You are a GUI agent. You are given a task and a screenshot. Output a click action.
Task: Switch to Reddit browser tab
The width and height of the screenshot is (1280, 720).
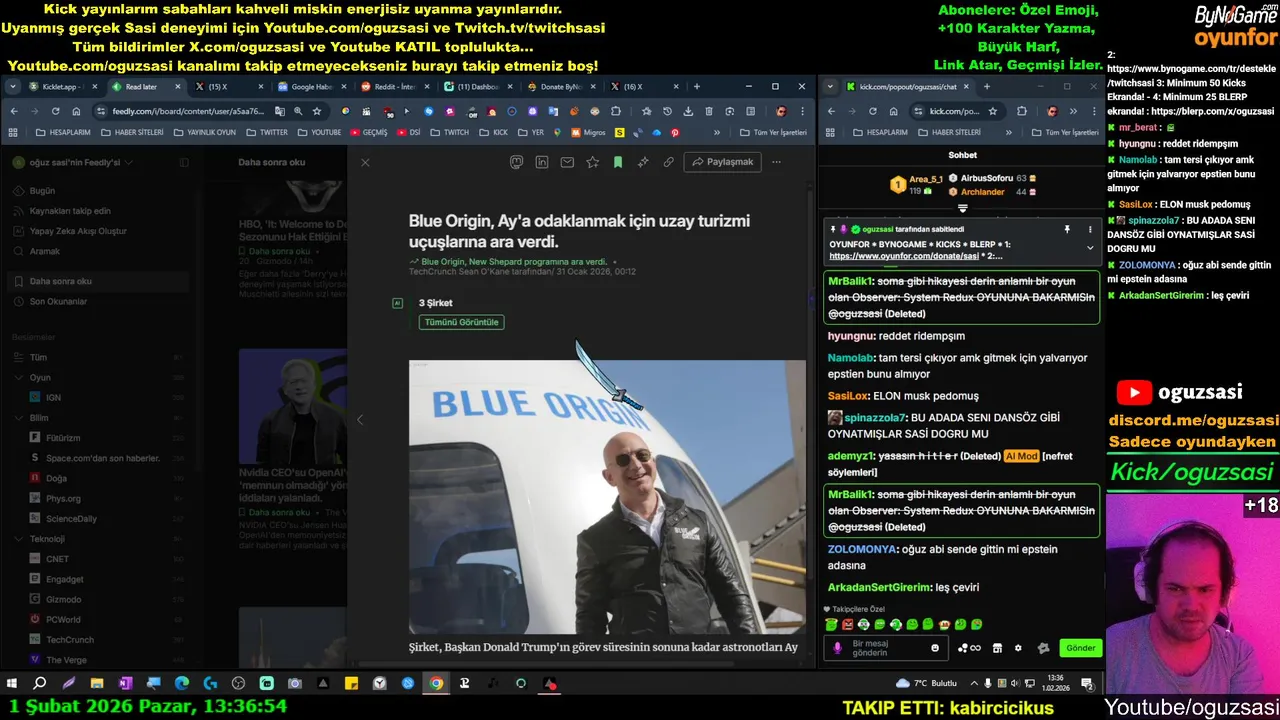[393, 87]
